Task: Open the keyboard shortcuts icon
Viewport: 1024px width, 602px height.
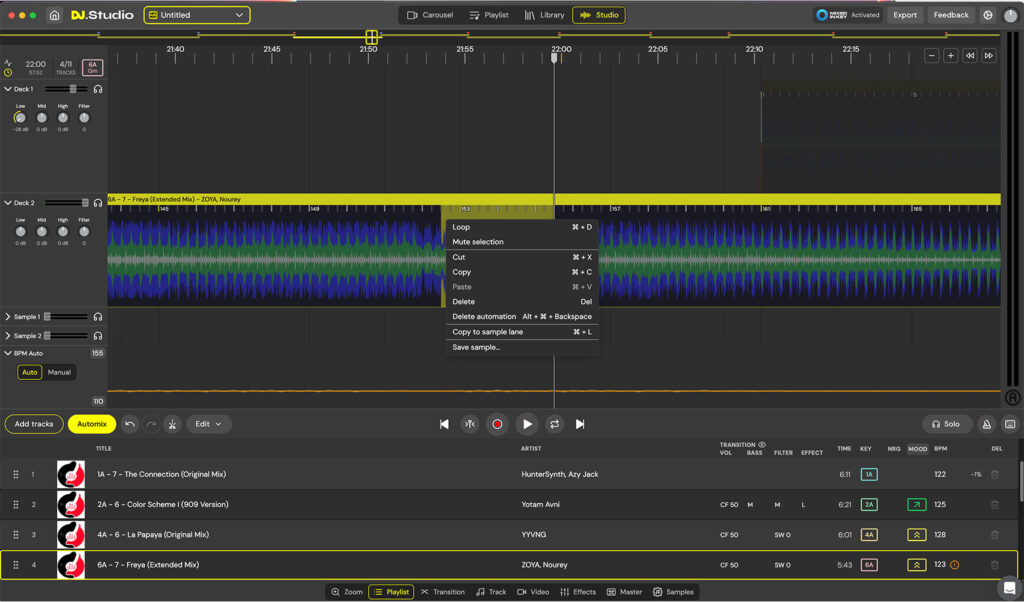Action: pos(1010,424)
